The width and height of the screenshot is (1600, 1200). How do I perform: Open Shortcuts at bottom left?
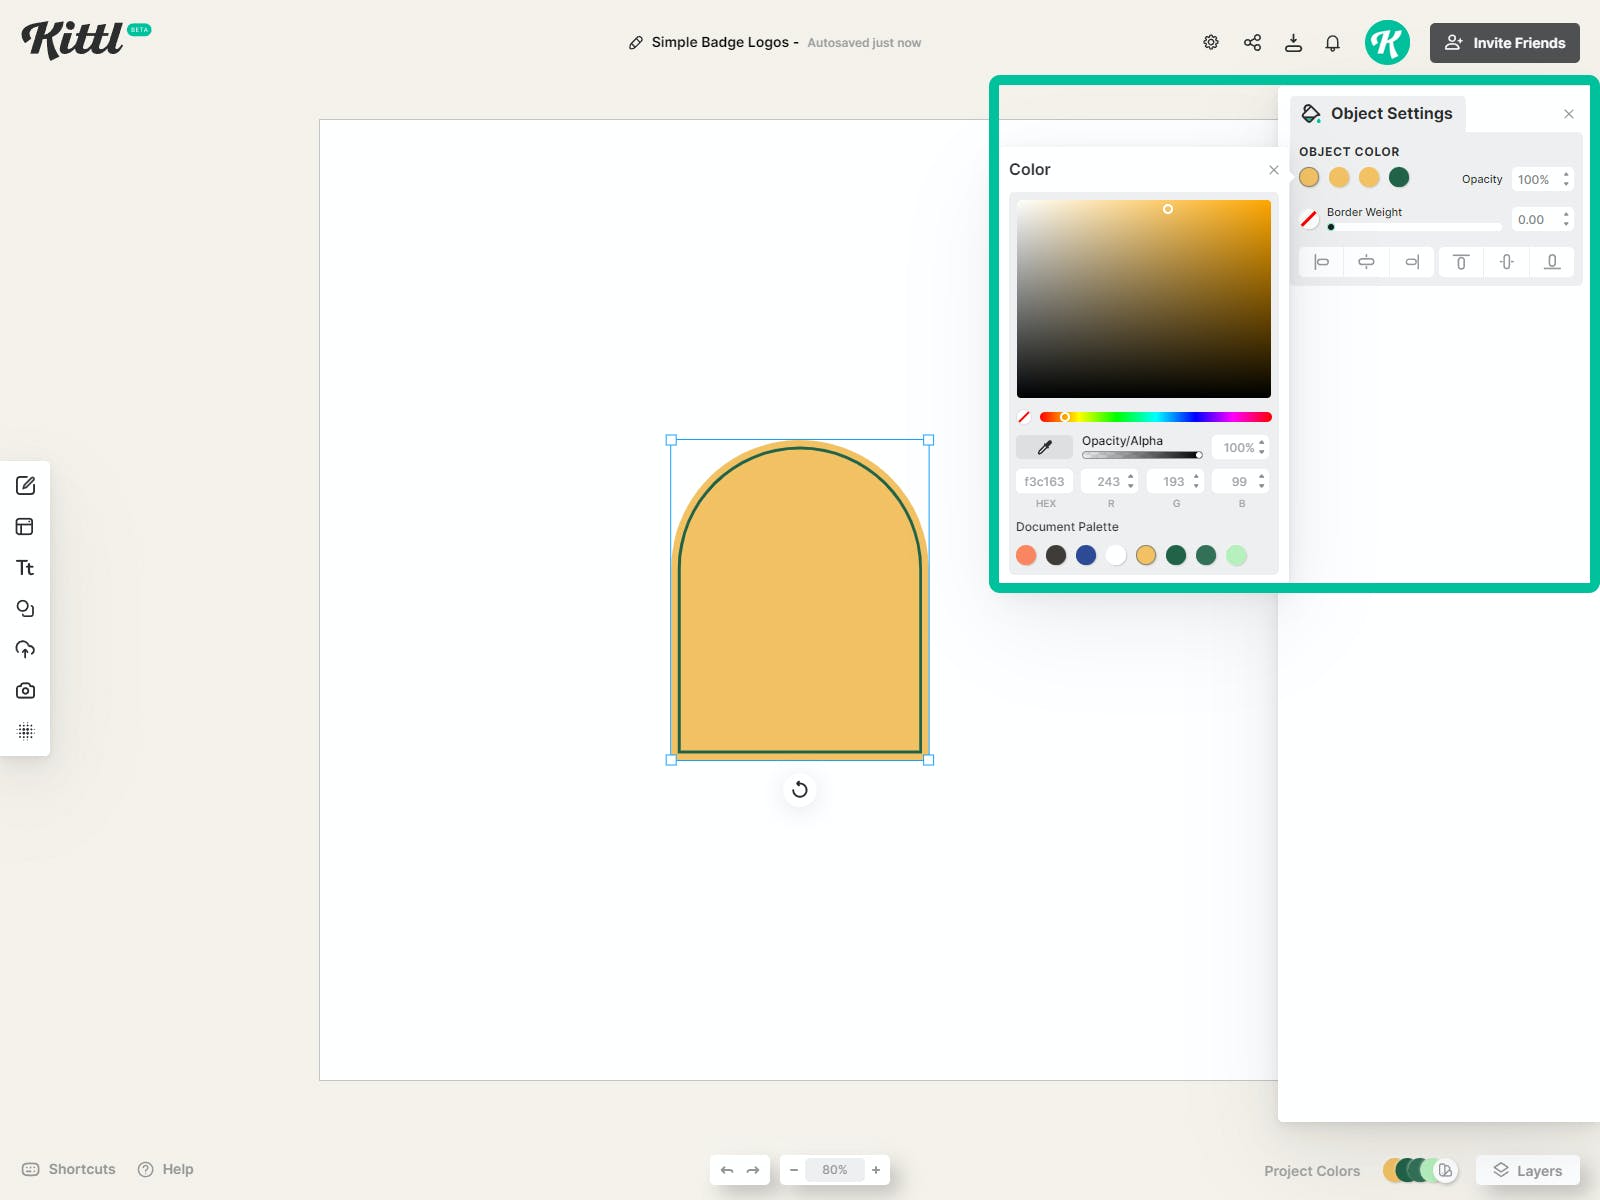[x=69, y=1169]
